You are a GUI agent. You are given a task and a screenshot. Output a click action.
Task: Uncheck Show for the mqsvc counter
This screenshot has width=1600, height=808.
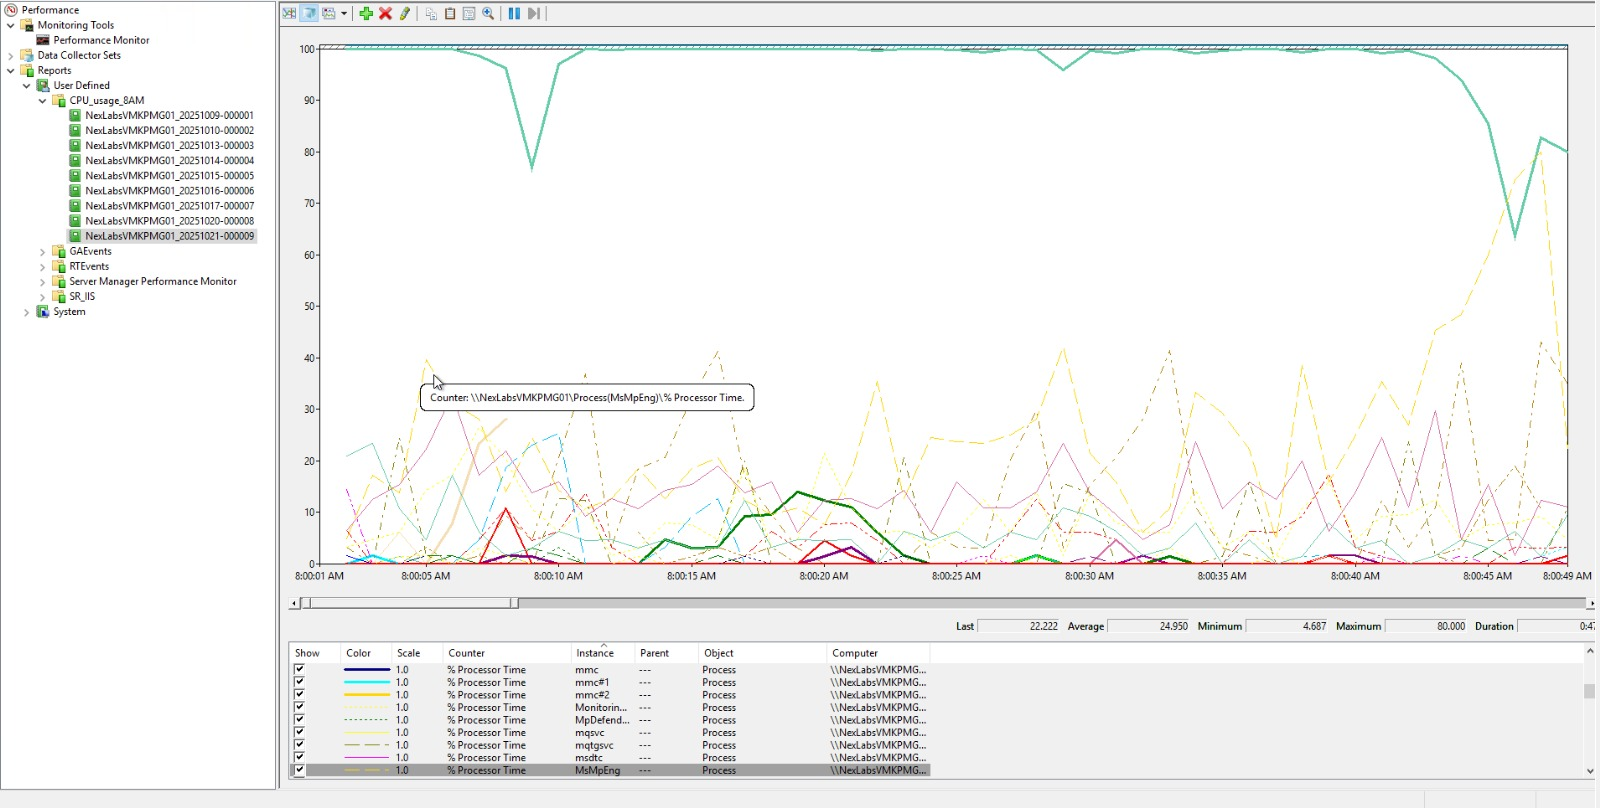pos(299,732)
